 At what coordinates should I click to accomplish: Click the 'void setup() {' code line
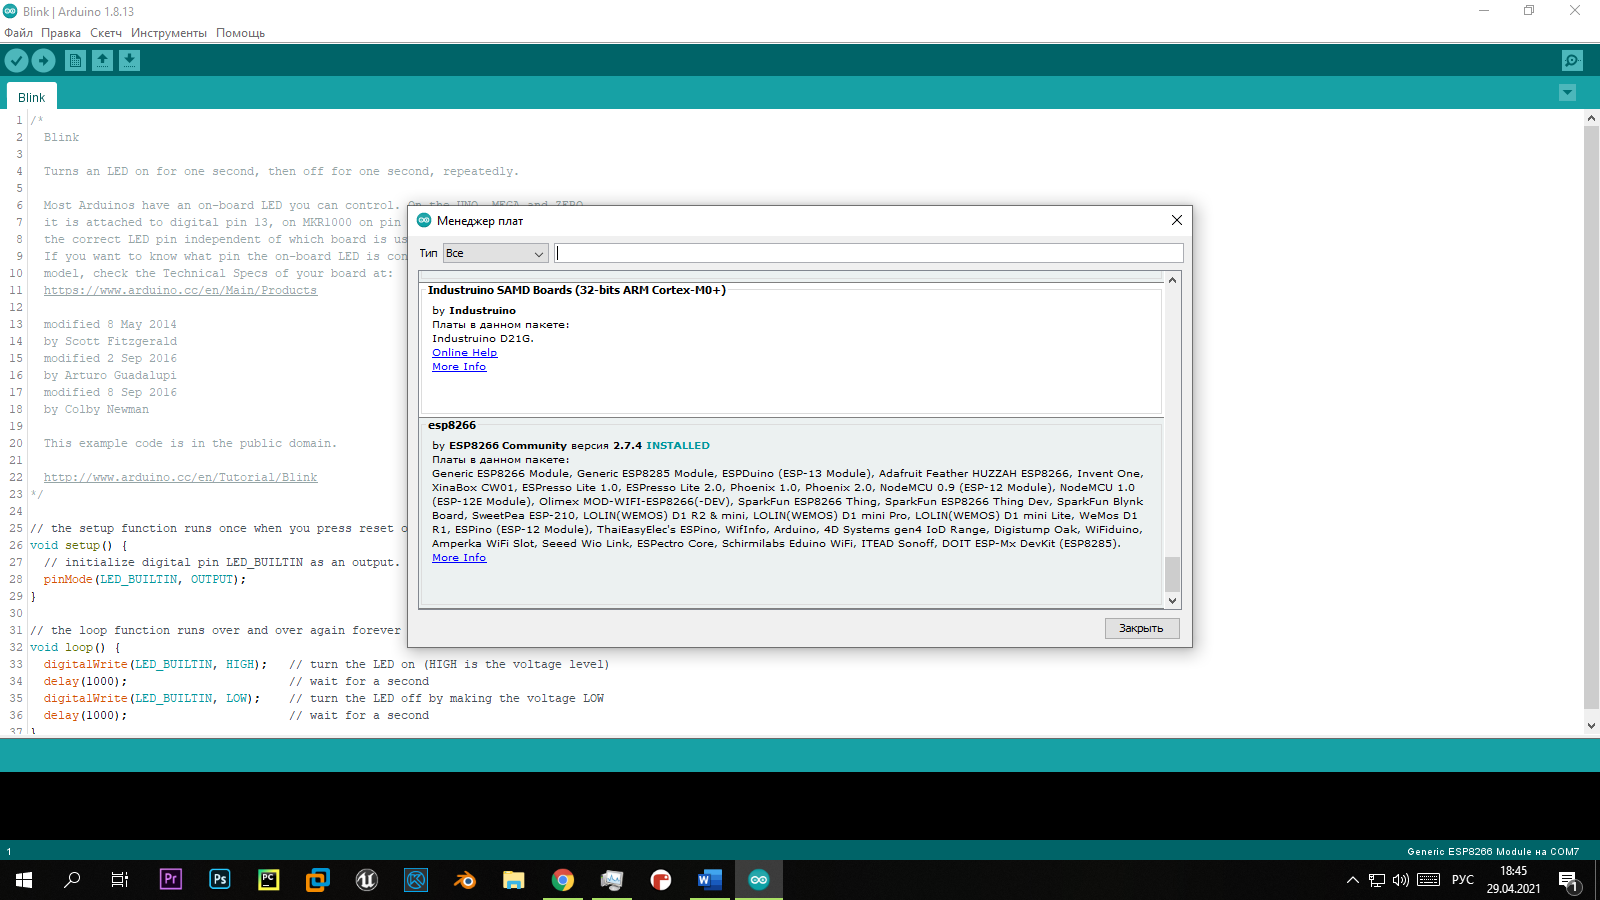pos(79,545)
